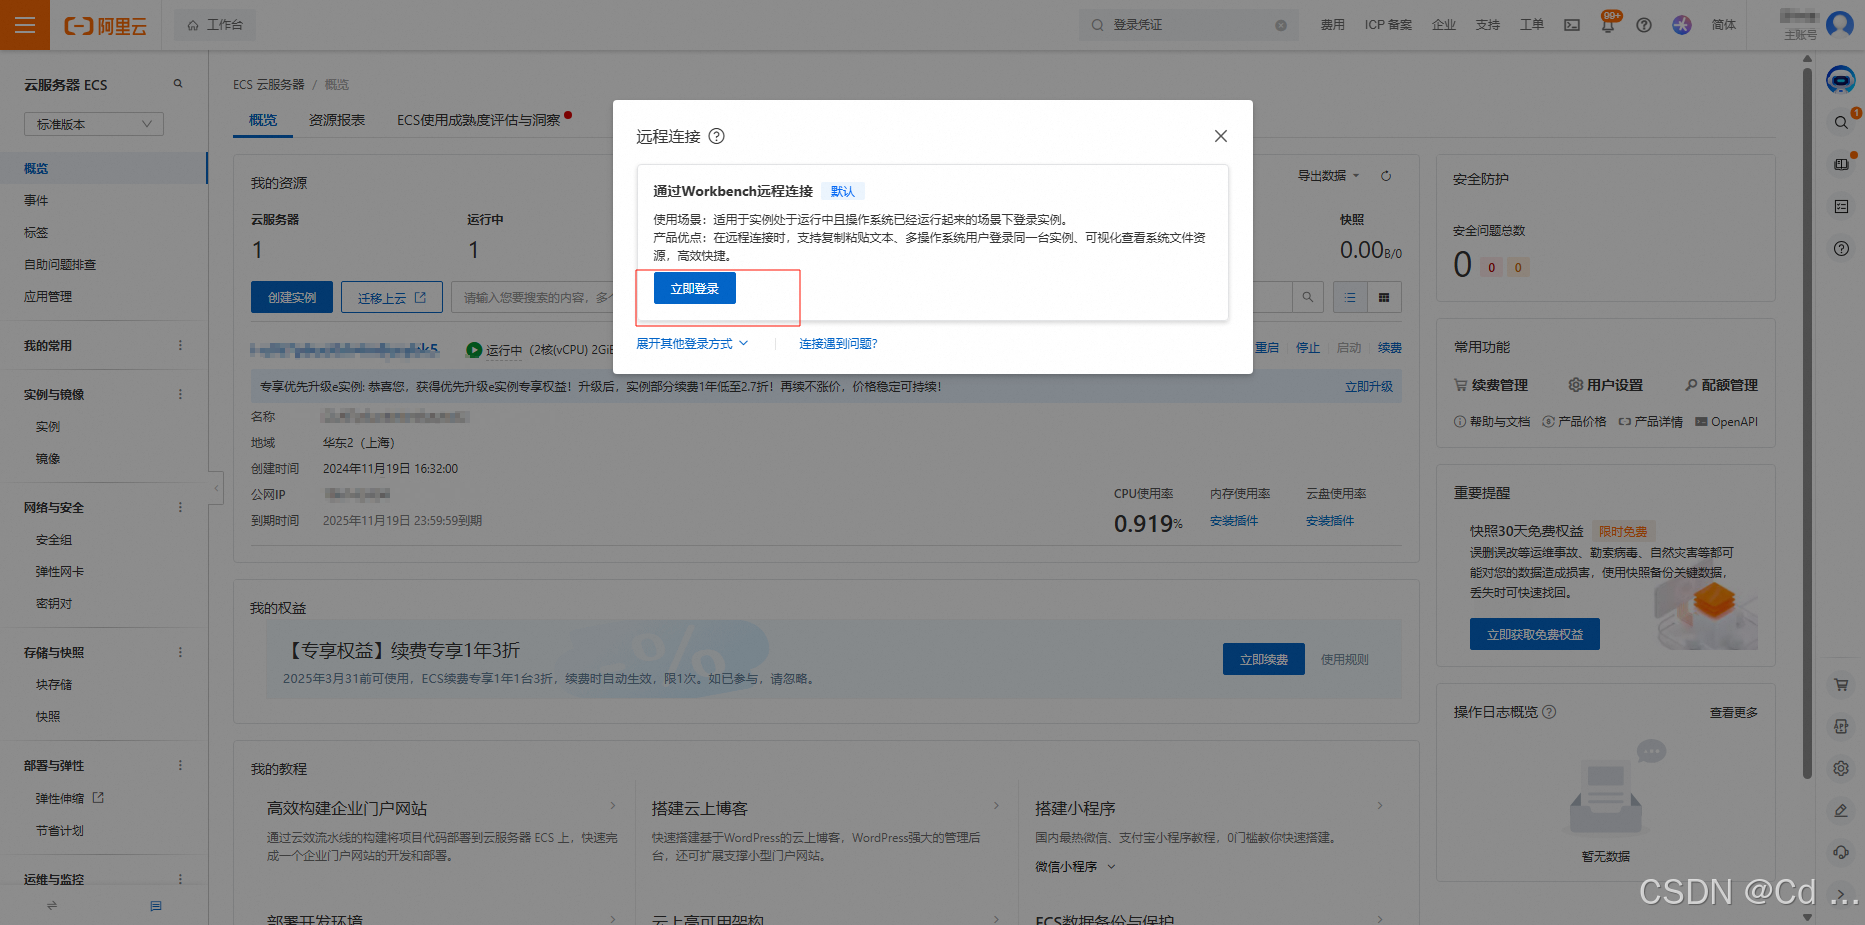Click 立即升级 link
The image size is (1865, 925).
coord(1369,386)
